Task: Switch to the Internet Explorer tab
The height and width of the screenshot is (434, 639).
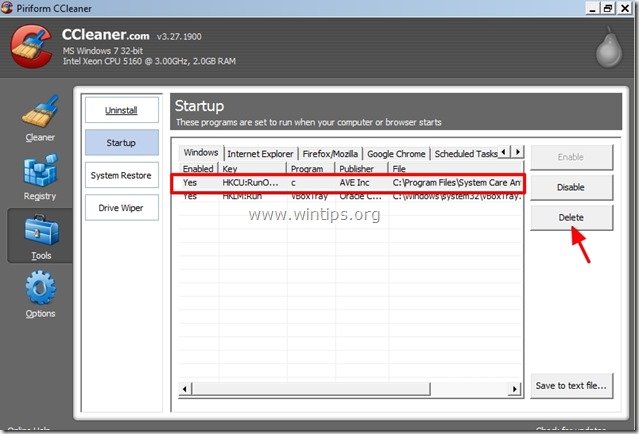Action: pyautogui.click(x=260, y=154)
